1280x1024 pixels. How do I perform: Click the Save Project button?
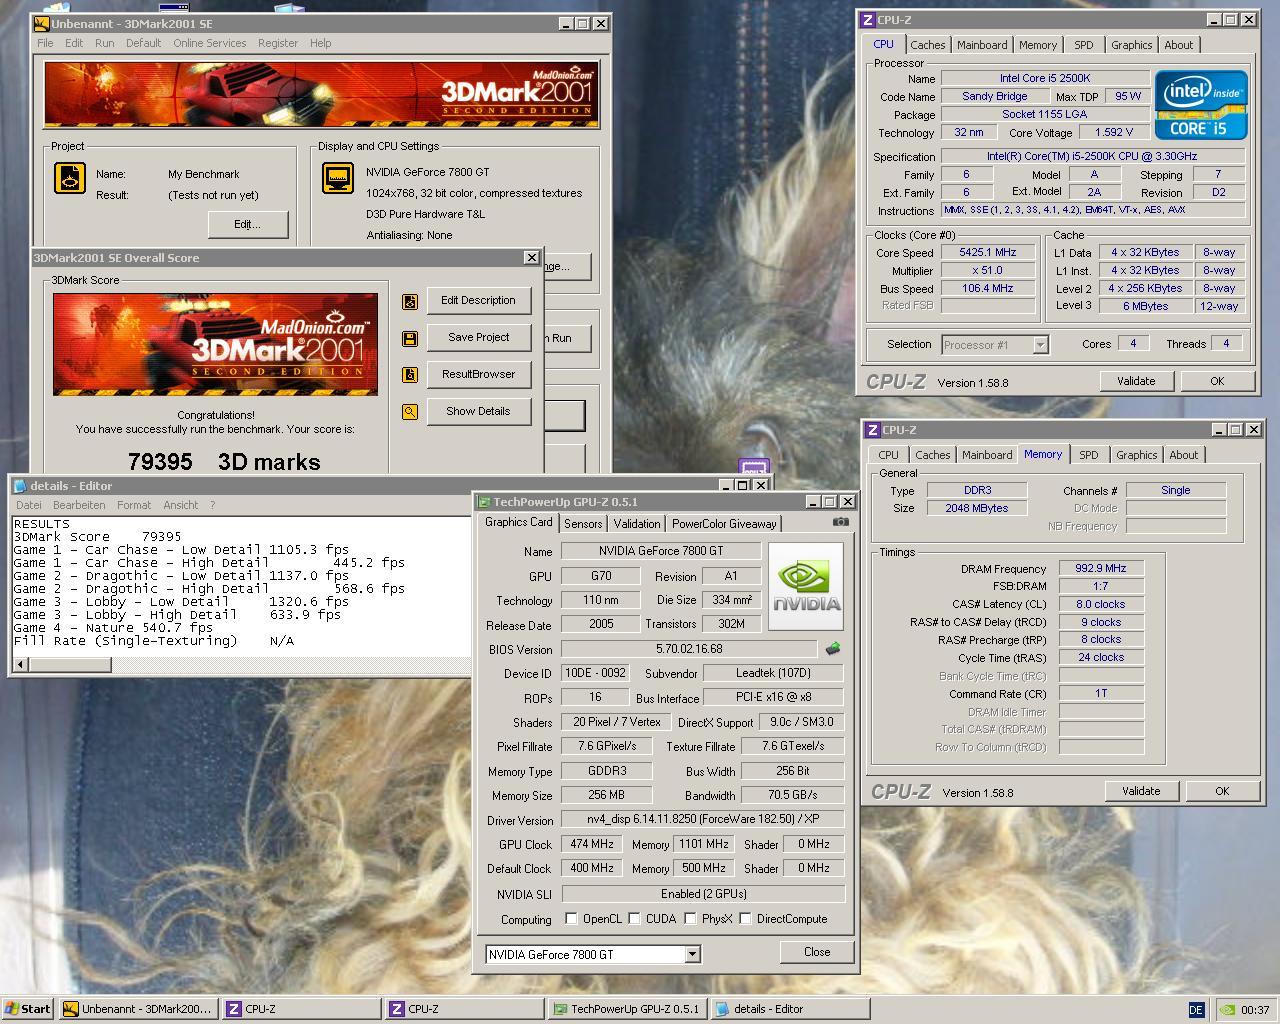(478, 337)
